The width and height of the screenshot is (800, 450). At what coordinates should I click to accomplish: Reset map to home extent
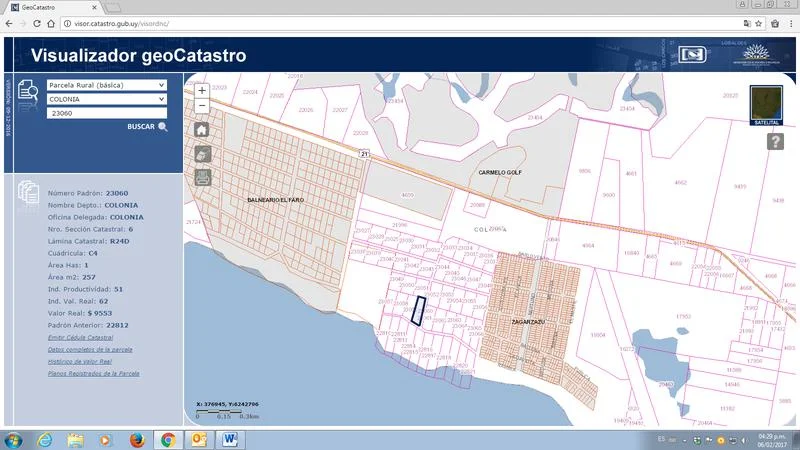[202, 130]
